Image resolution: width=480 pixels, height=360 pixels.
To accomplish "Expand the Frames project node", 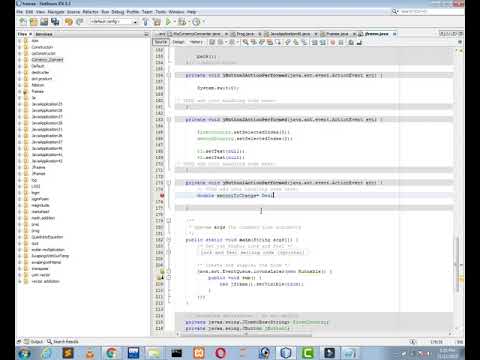I will point(19,91).
